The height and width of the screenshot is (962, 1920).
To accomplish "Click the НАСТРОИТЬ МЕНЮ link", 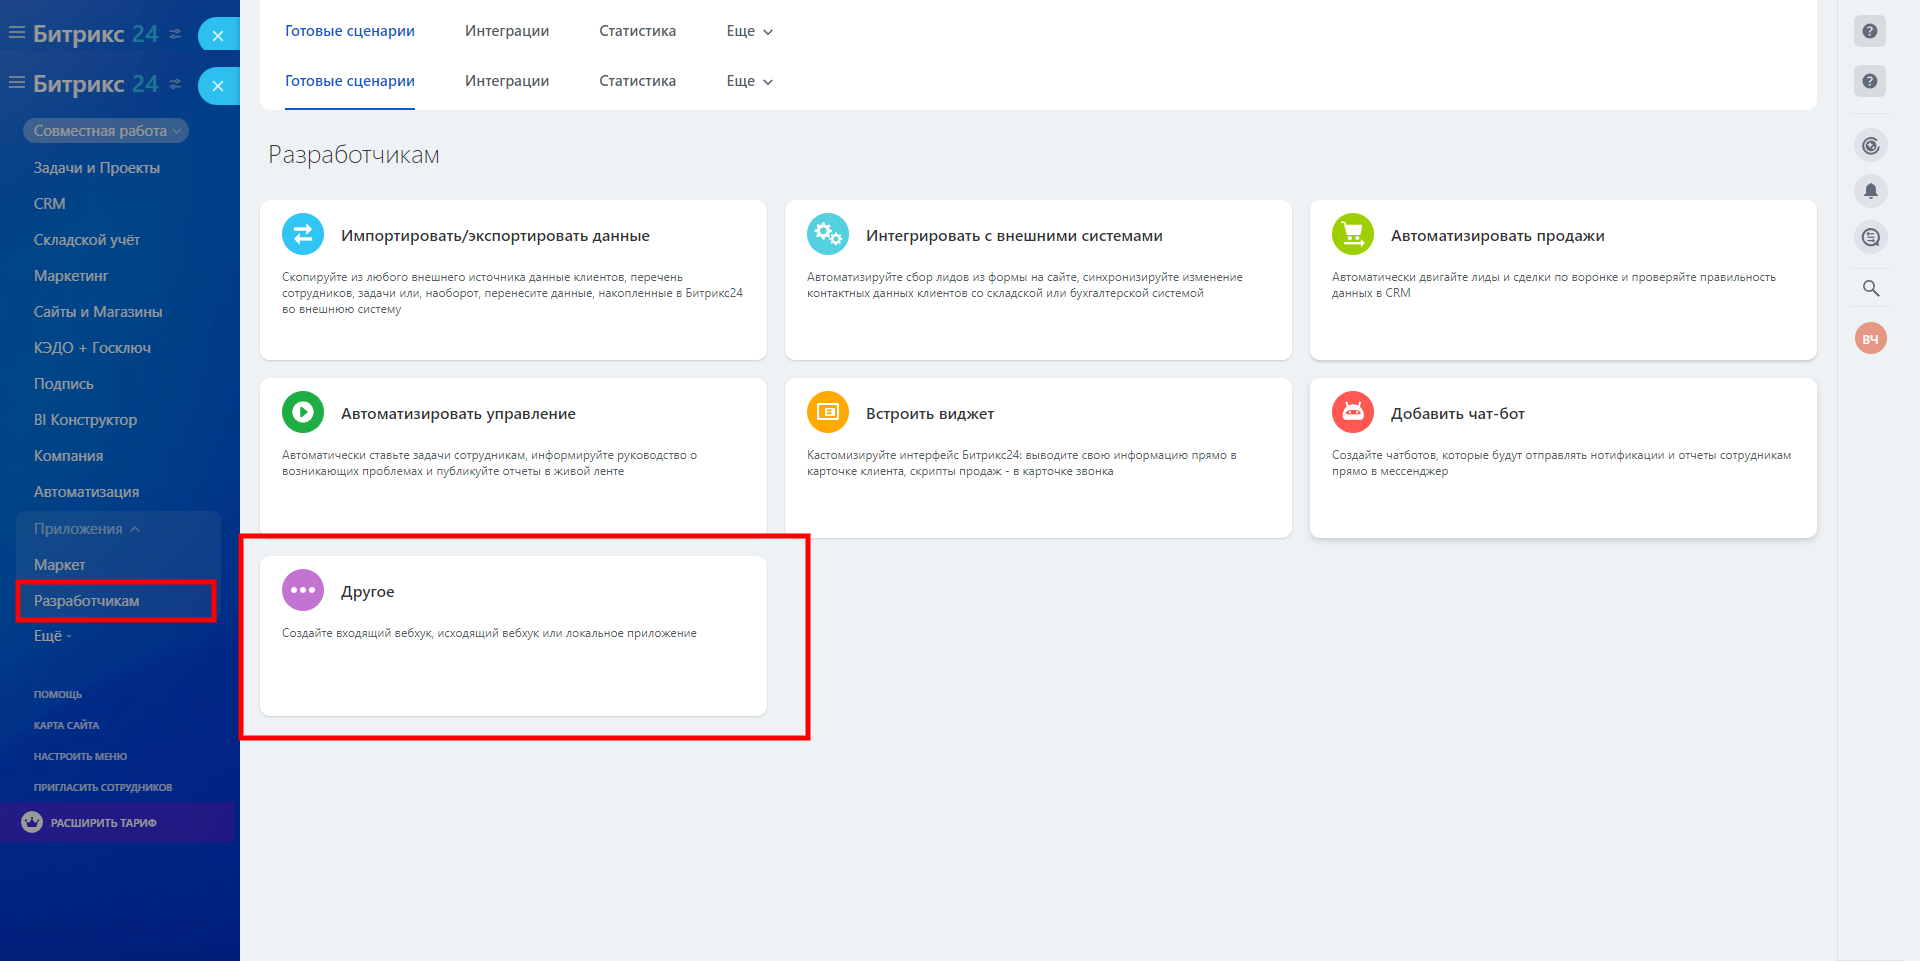I will tap(81, 756).
